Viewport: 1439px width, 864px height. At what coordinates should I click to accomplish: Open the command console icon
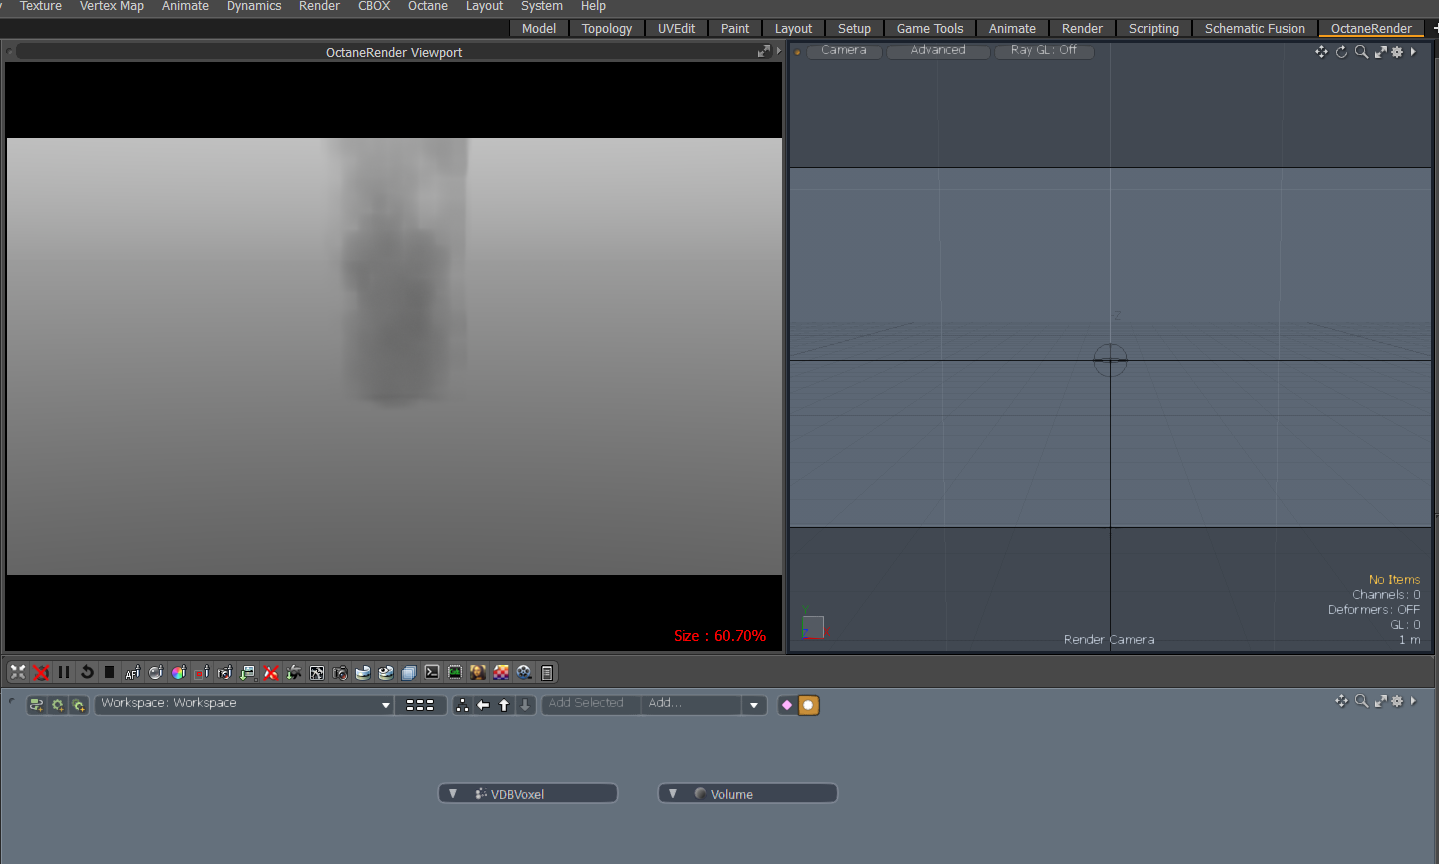[x=432, y=673]
